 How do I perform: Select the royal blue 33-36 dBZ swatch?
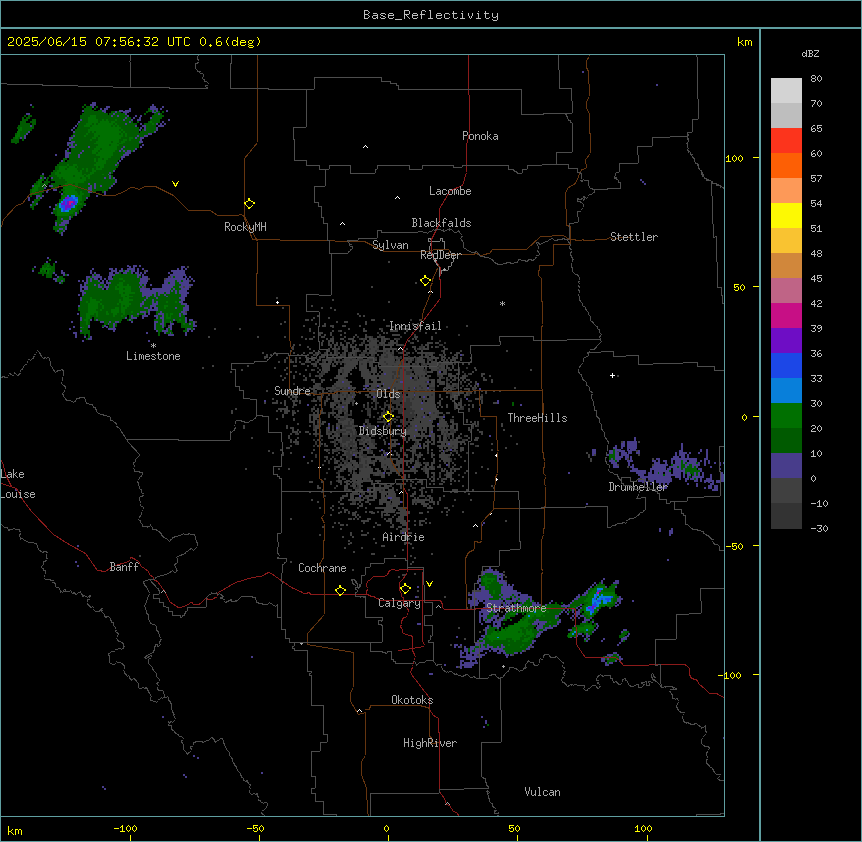pos(786,365)
